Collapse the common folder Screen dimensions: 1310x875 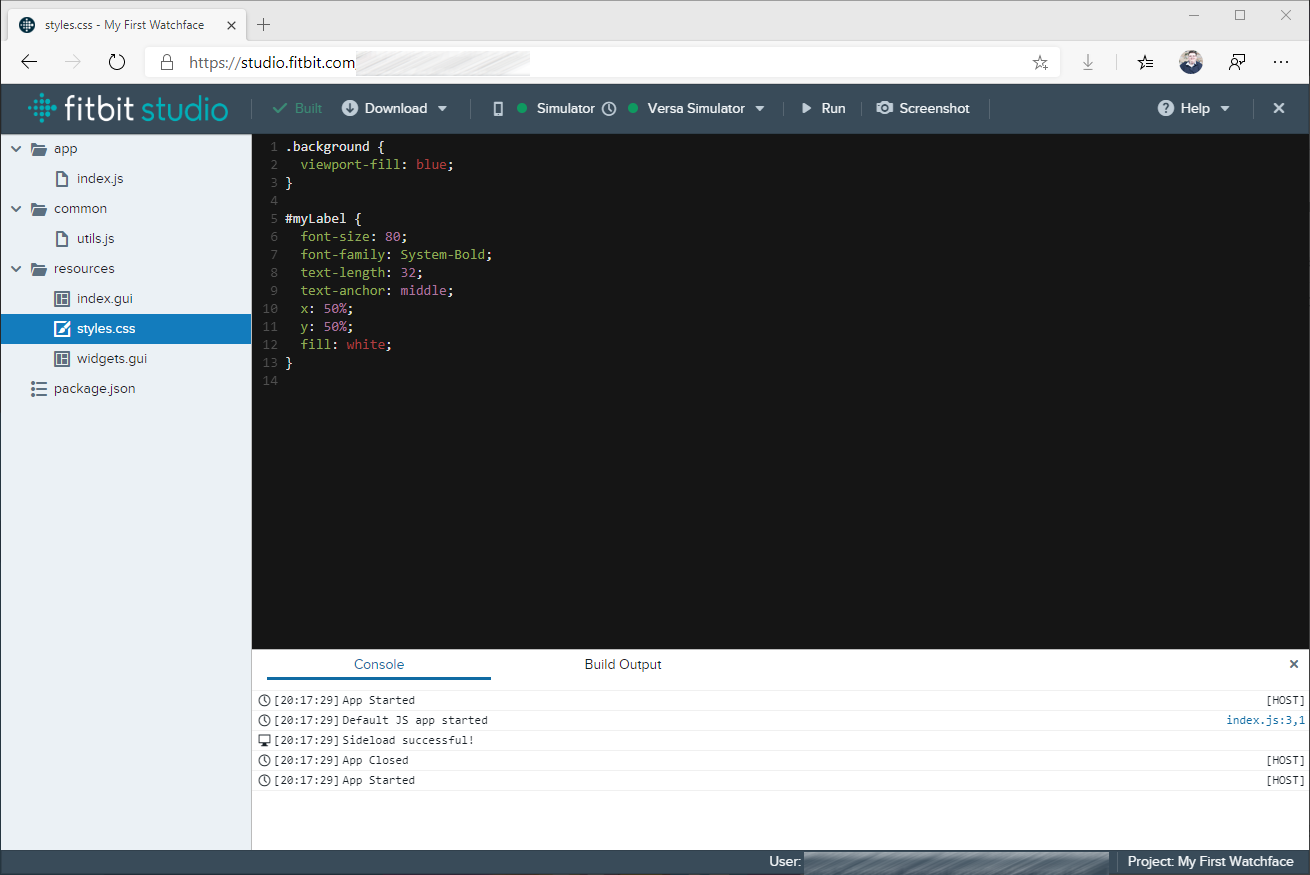click(16, 209)
